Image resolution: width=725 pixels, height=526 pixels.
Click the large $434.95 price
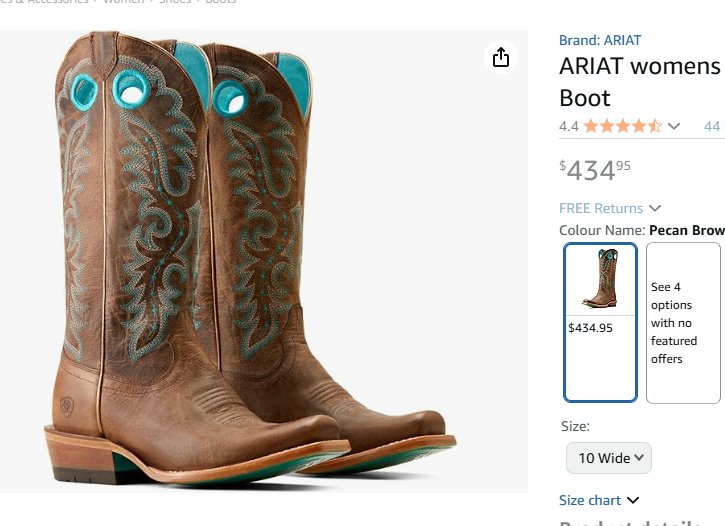click(x=595, y=170)
